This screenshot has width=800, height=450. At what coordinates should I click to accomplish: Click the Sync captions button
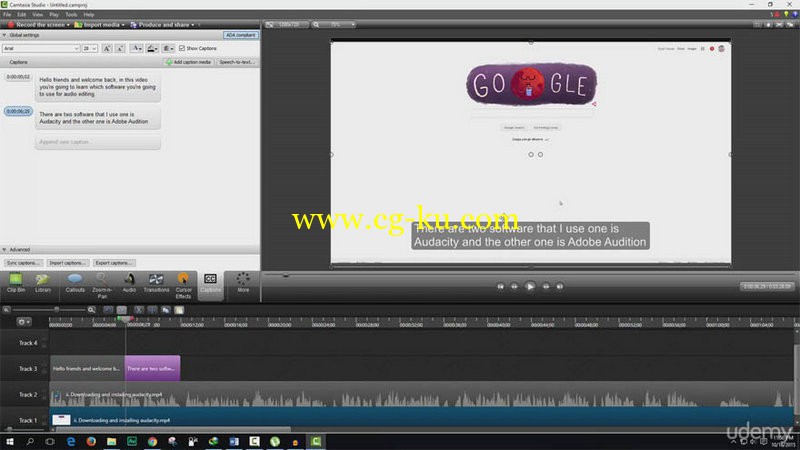pos(23,263)
